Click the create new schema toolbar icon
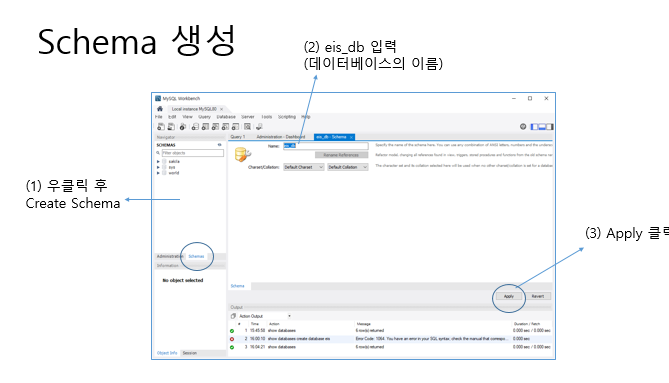669x383 pixels. pyautogui.click(x=195, y=127)
